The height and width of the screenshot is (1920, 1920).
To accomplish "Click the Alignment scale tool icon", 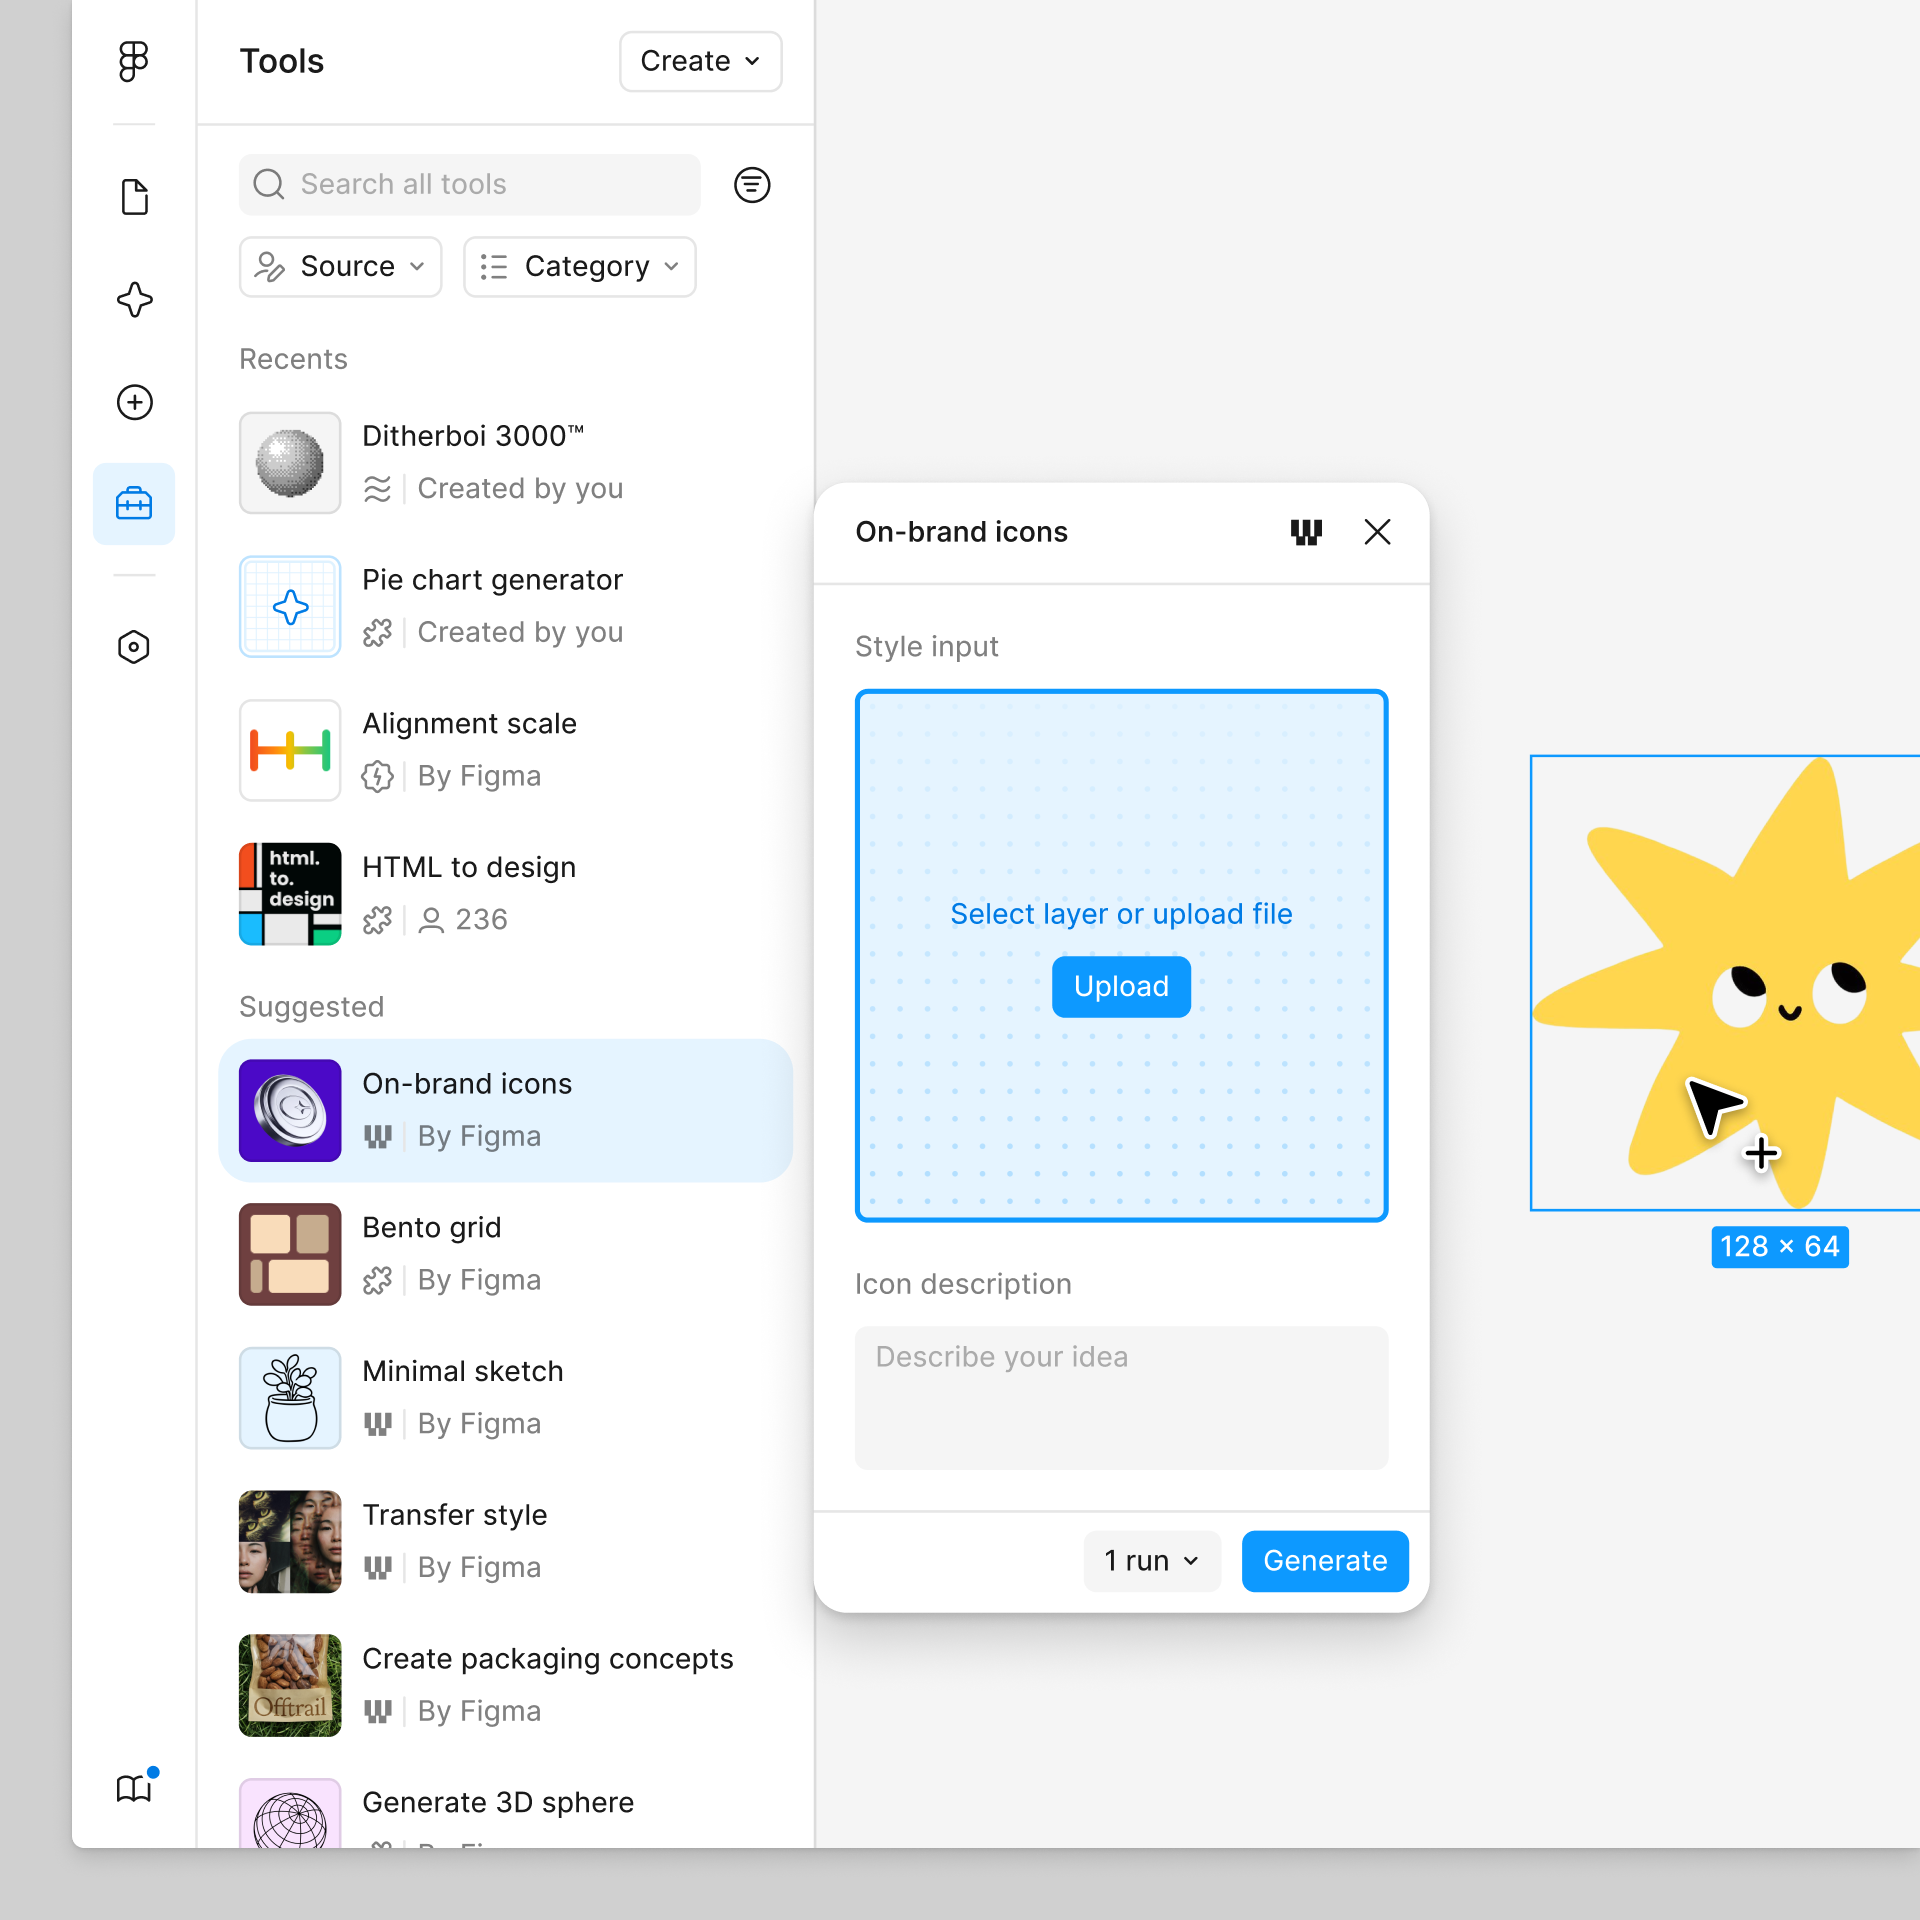I will [290, 750].
